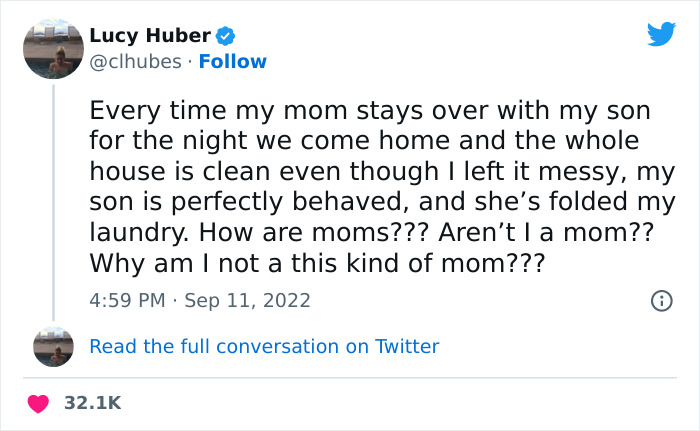This screenshot has width=700, height=431.
Task: Follow the @clhubes account
Action: coord(232,62)
